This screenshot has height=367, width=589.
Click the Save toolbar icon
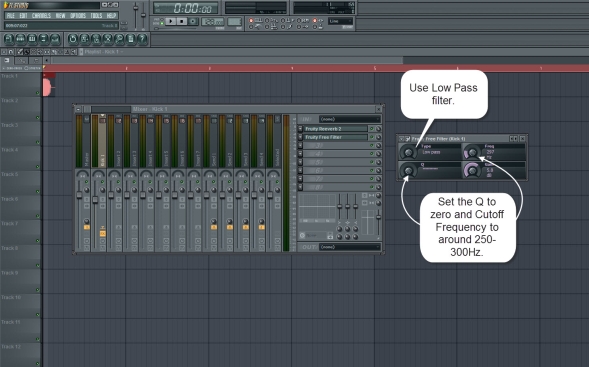coord(85,39)
